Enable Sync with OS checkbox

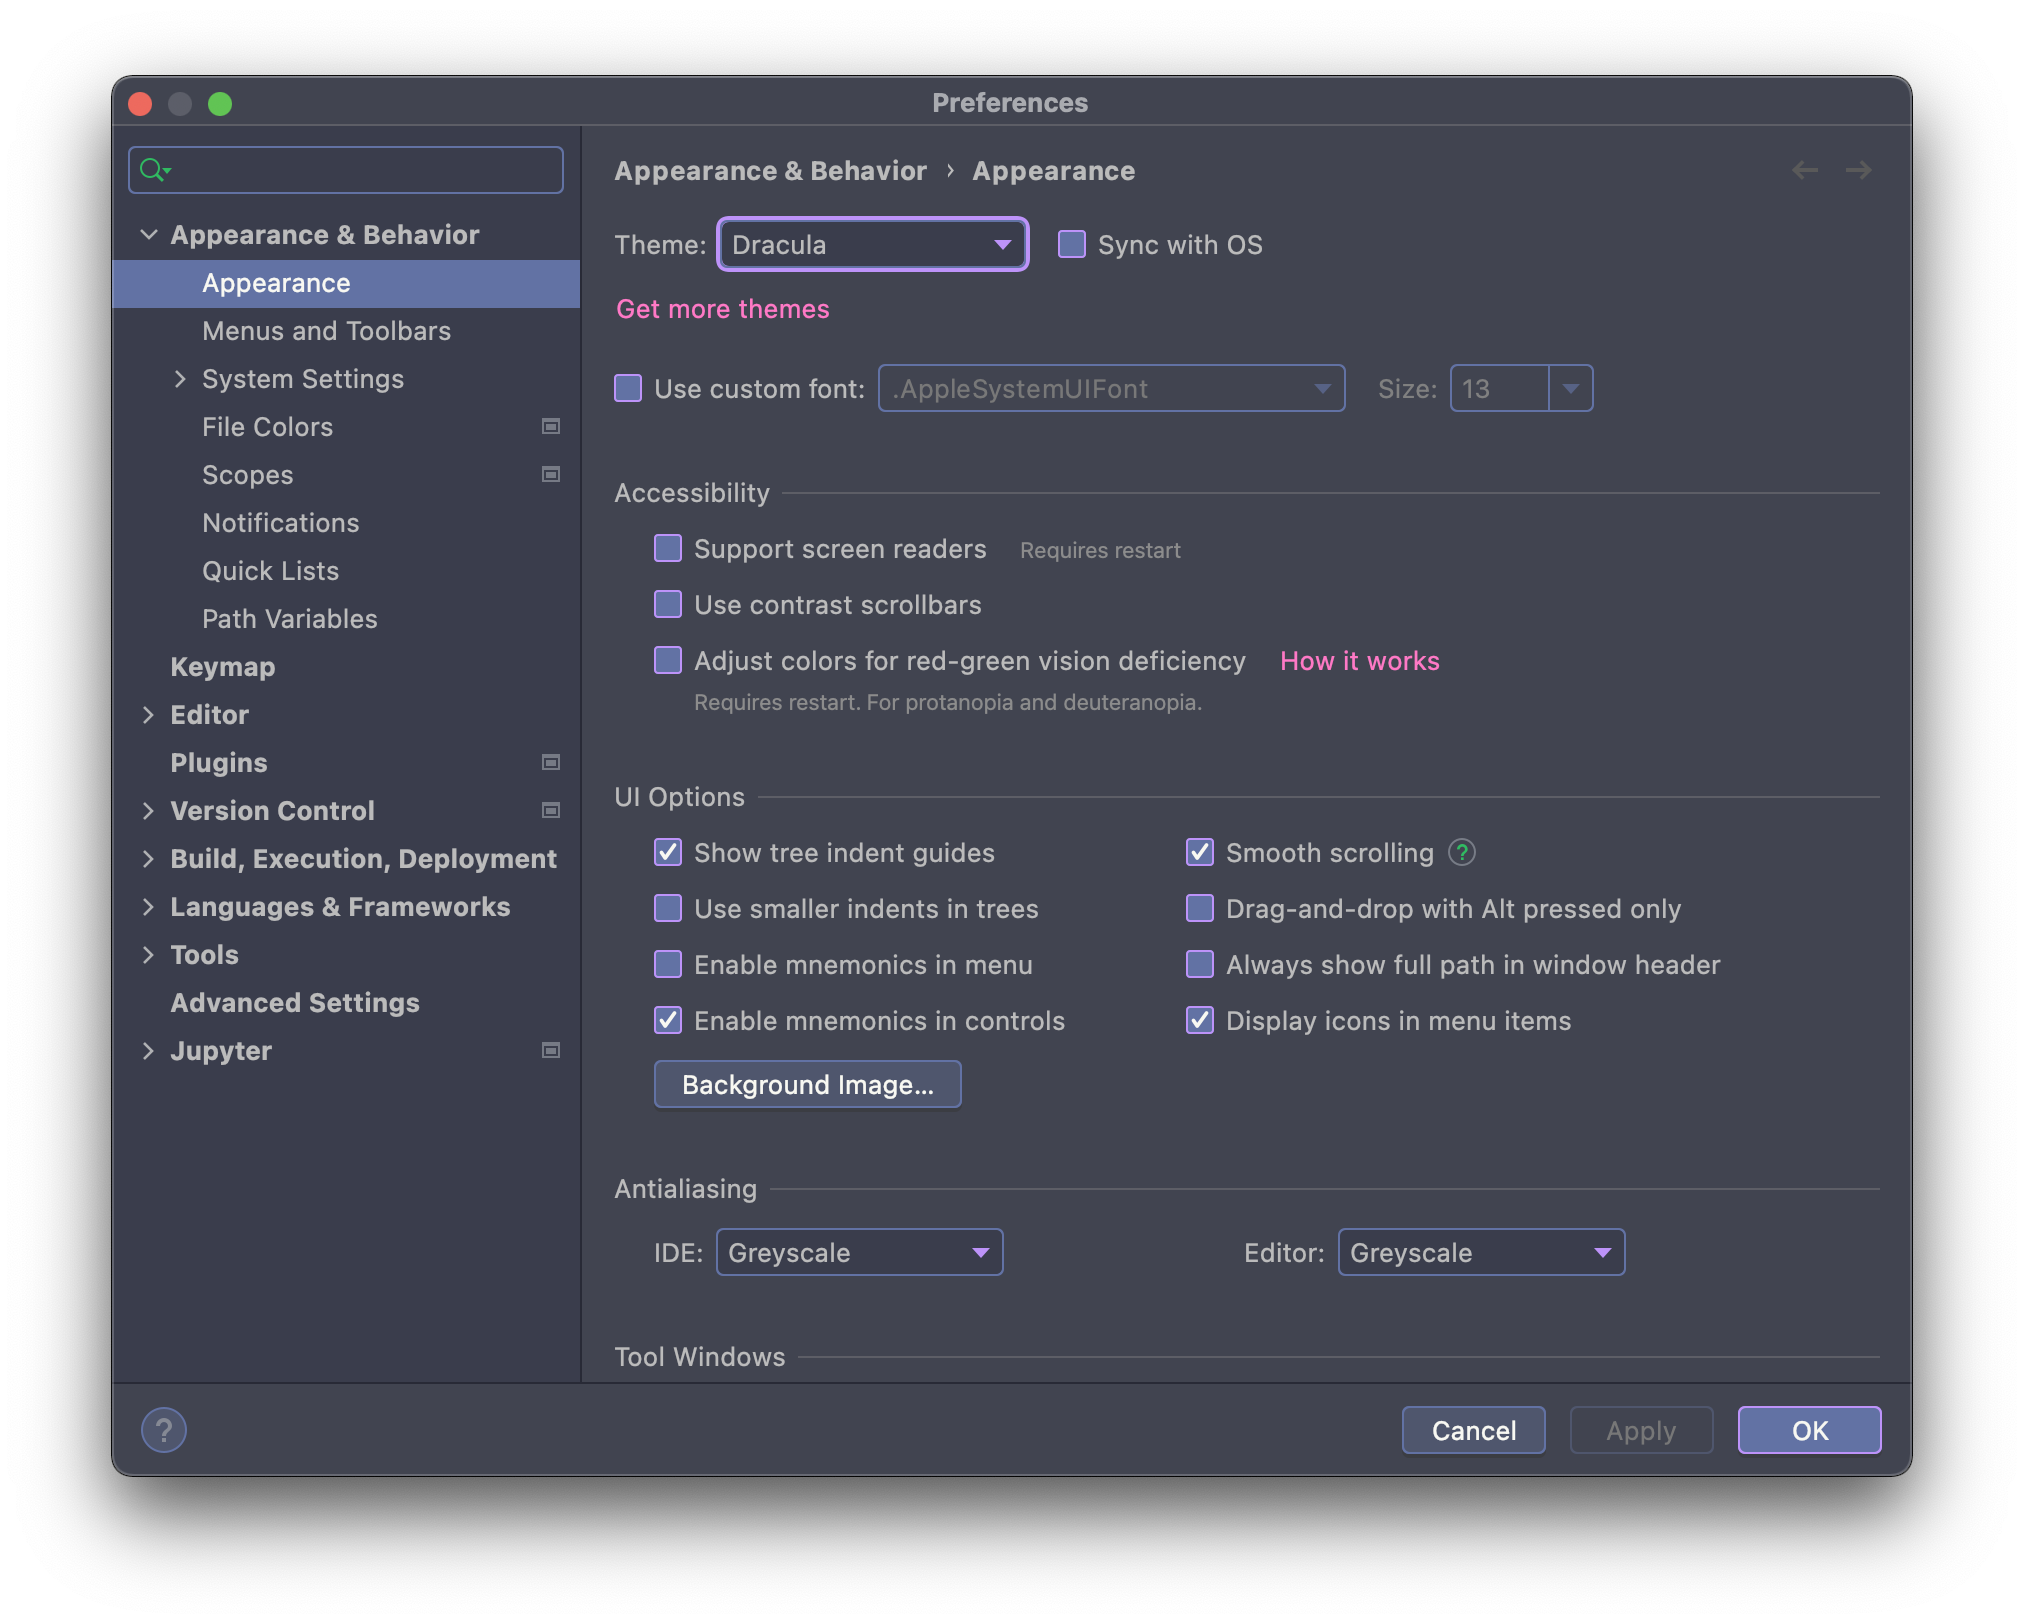click(x=1072, y=245)
